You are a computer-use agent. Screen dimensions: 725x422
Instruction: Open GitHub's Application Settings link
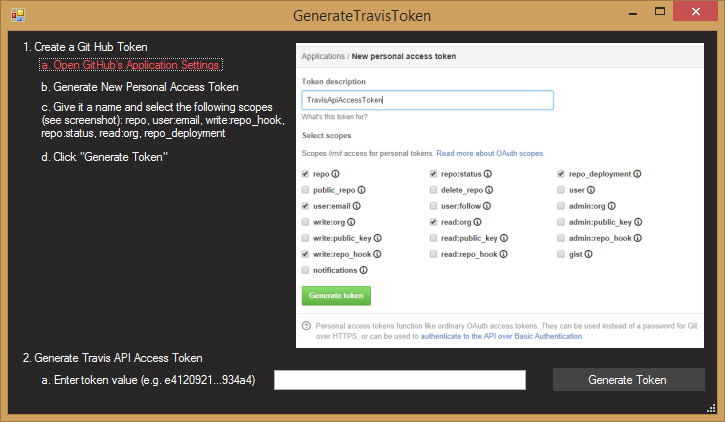pyautogui.click(x=131, y=66)
